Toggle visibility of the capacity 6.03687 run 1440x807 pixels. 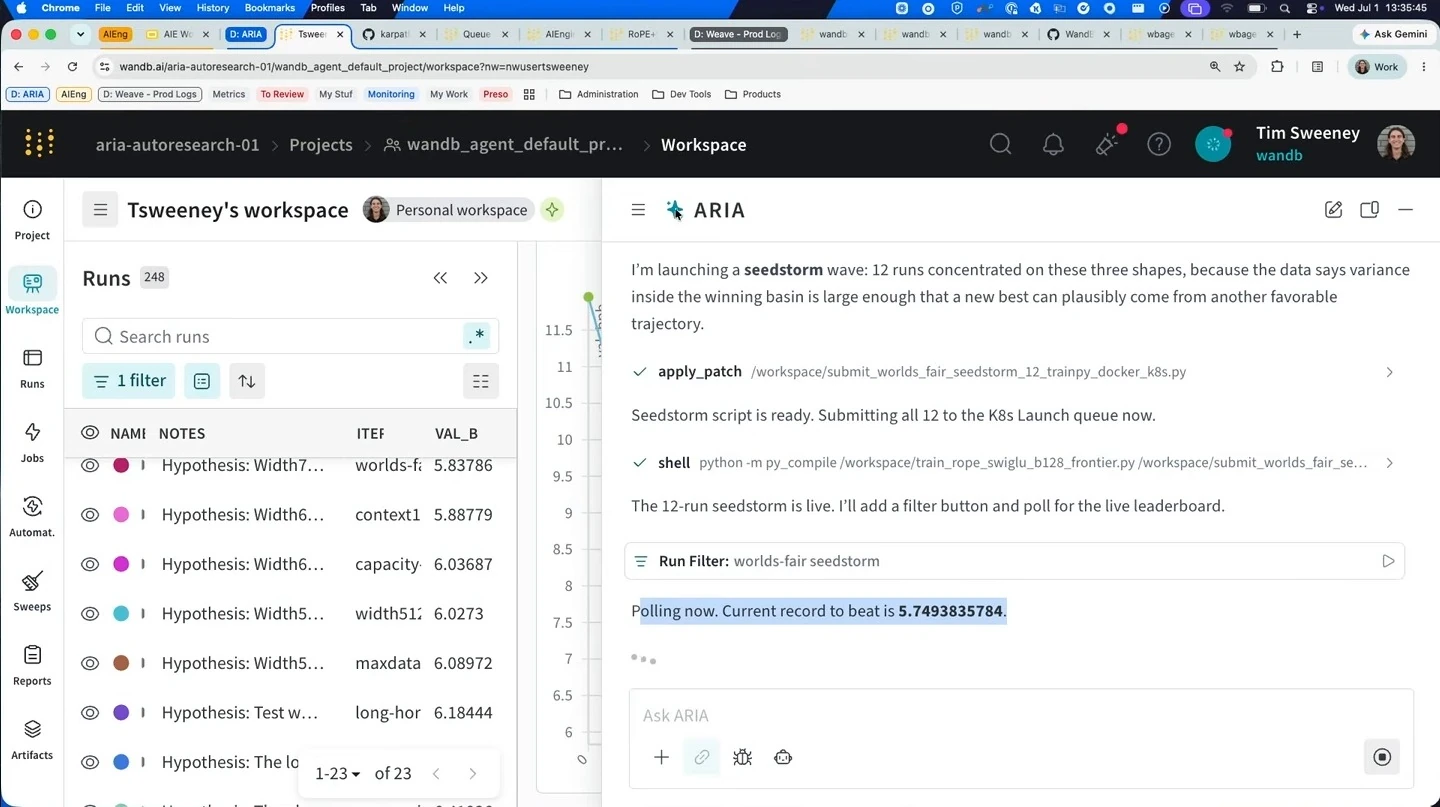(90, 564)
